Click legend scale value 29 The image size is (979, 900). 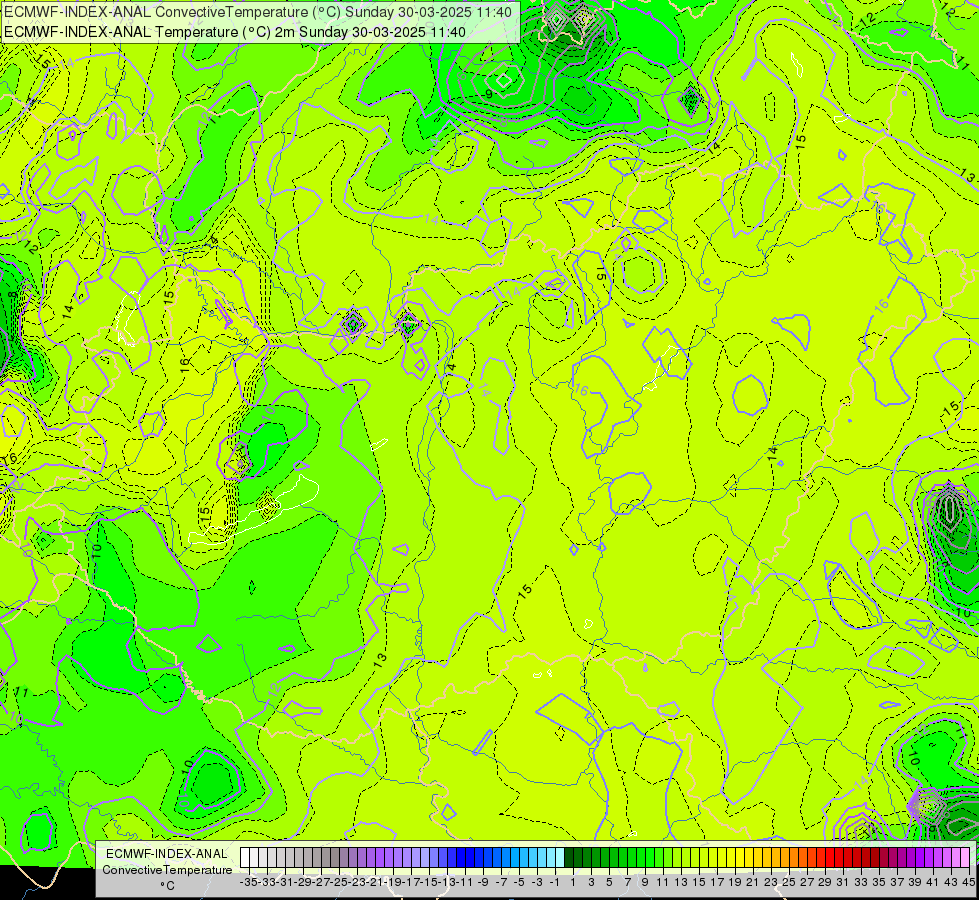(825, 882)
